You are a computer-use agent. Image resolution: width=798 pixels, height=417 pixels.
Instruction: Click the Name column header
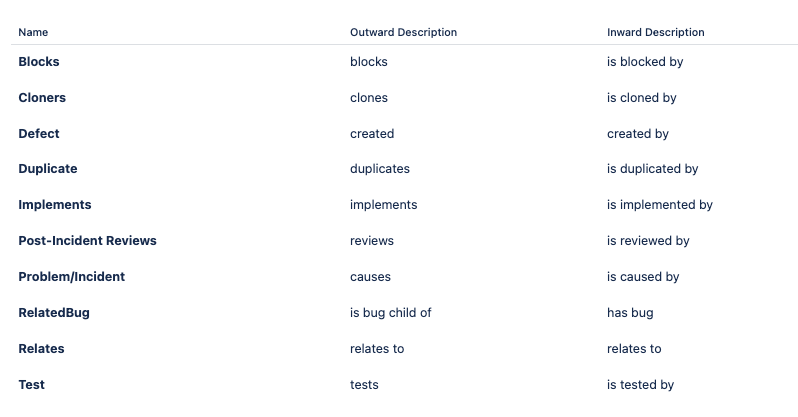(x=33, y=32)
